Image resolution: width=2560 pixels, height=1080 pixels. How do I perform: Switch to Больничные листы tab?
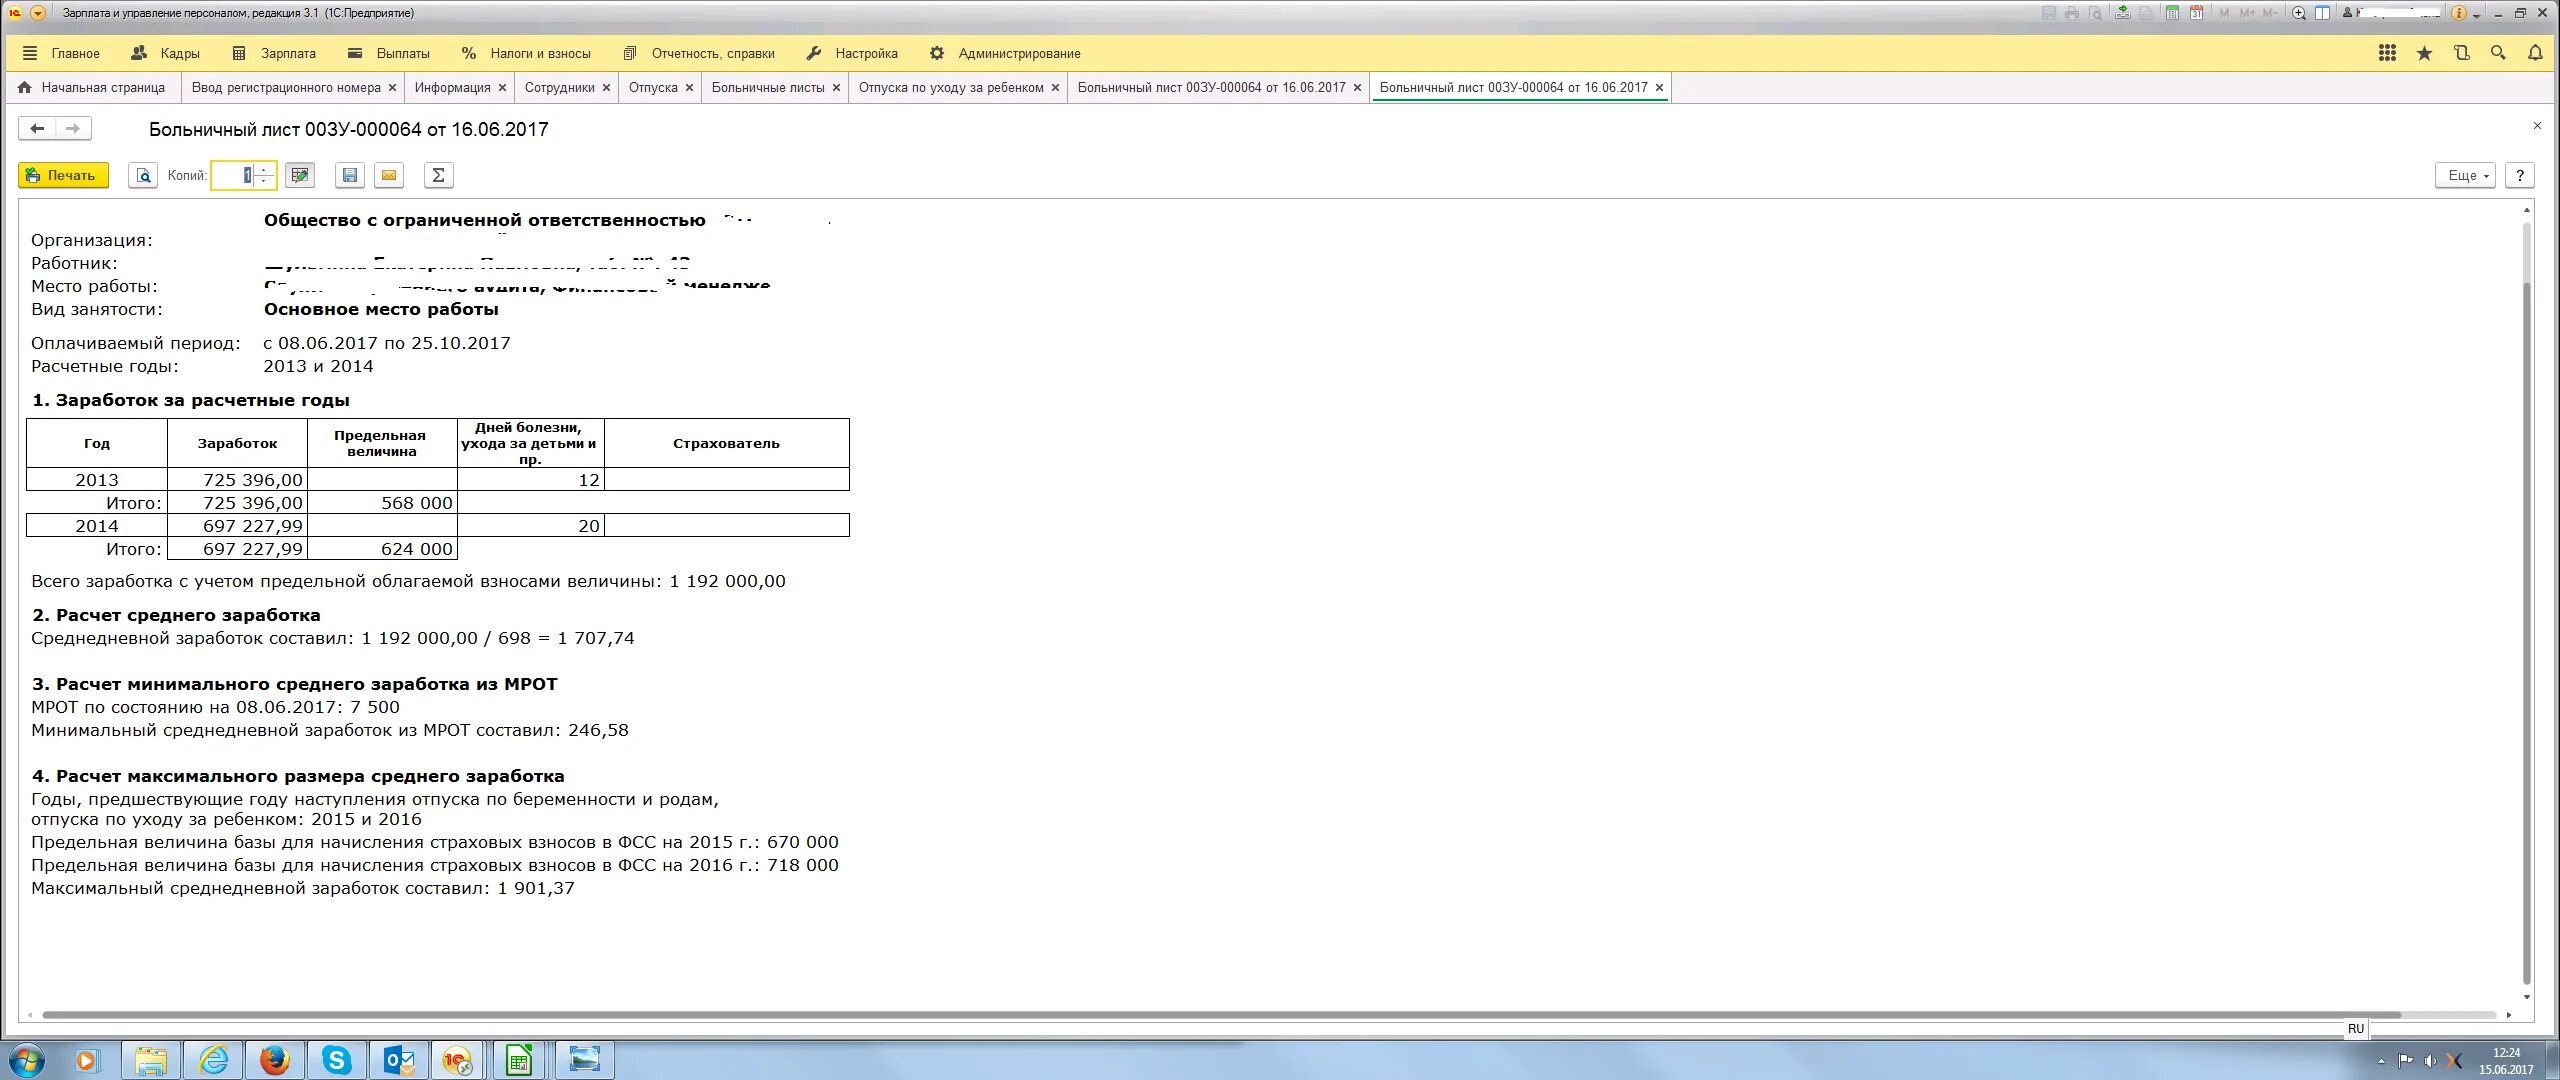point(768,88)
